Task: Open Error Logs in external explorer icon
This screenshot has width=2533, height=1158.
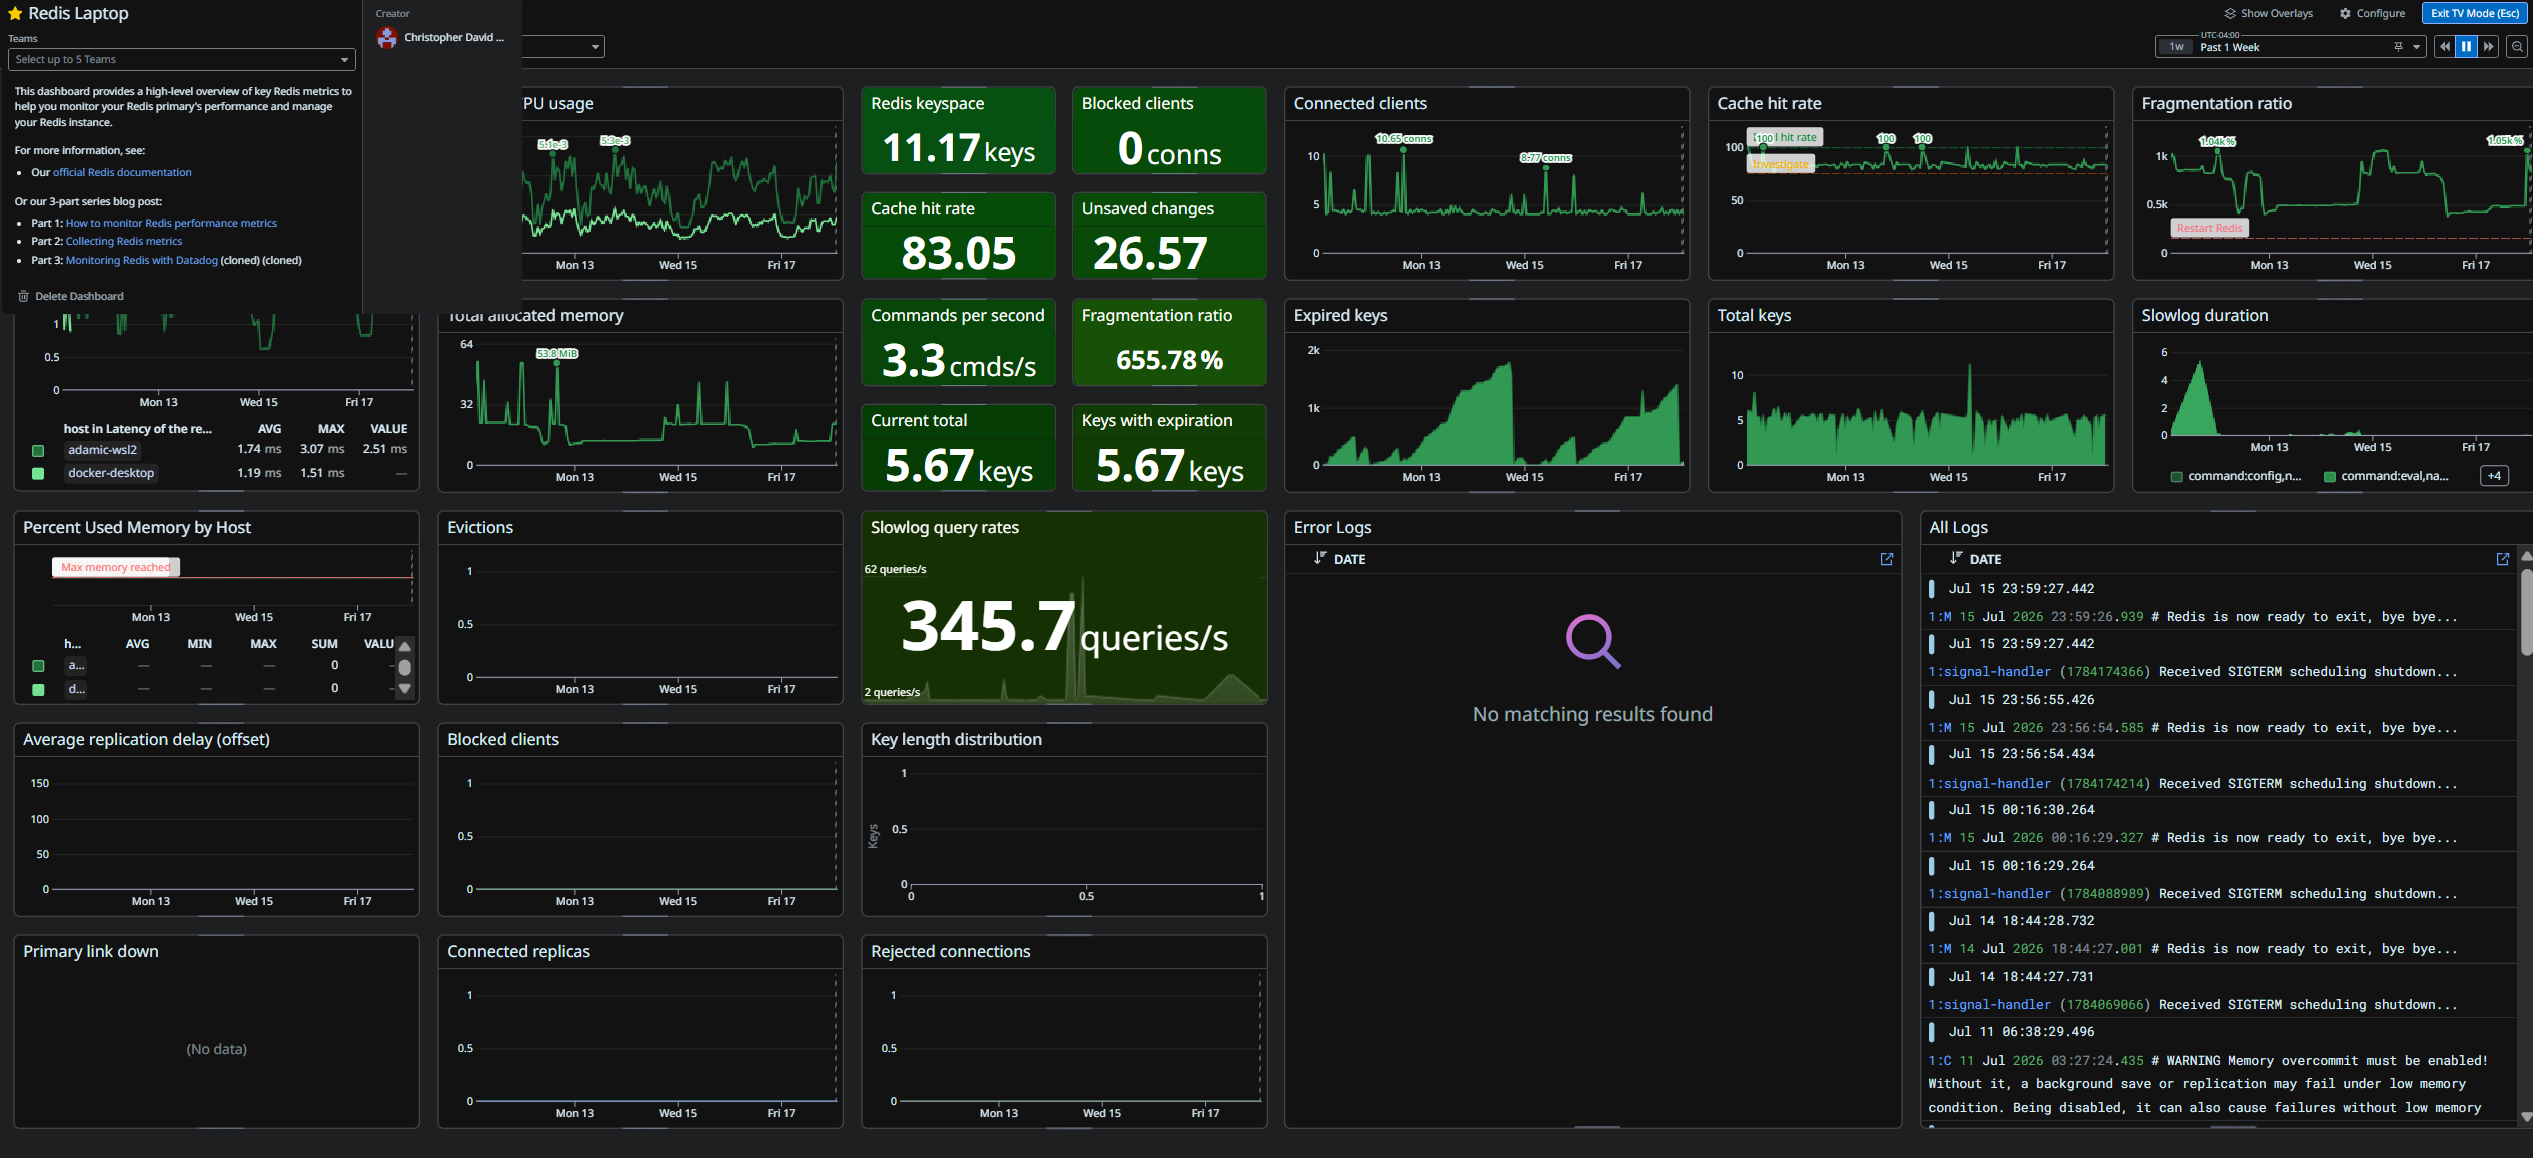Action: click(x=1887, y=560)
